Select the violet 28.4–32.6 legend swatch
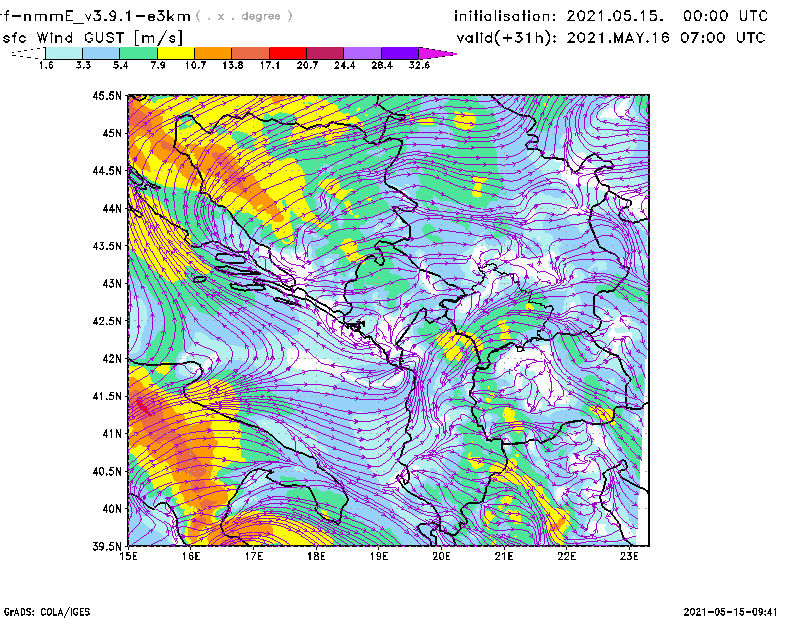This screenshot has width=800, height=618. coord(399,53)
